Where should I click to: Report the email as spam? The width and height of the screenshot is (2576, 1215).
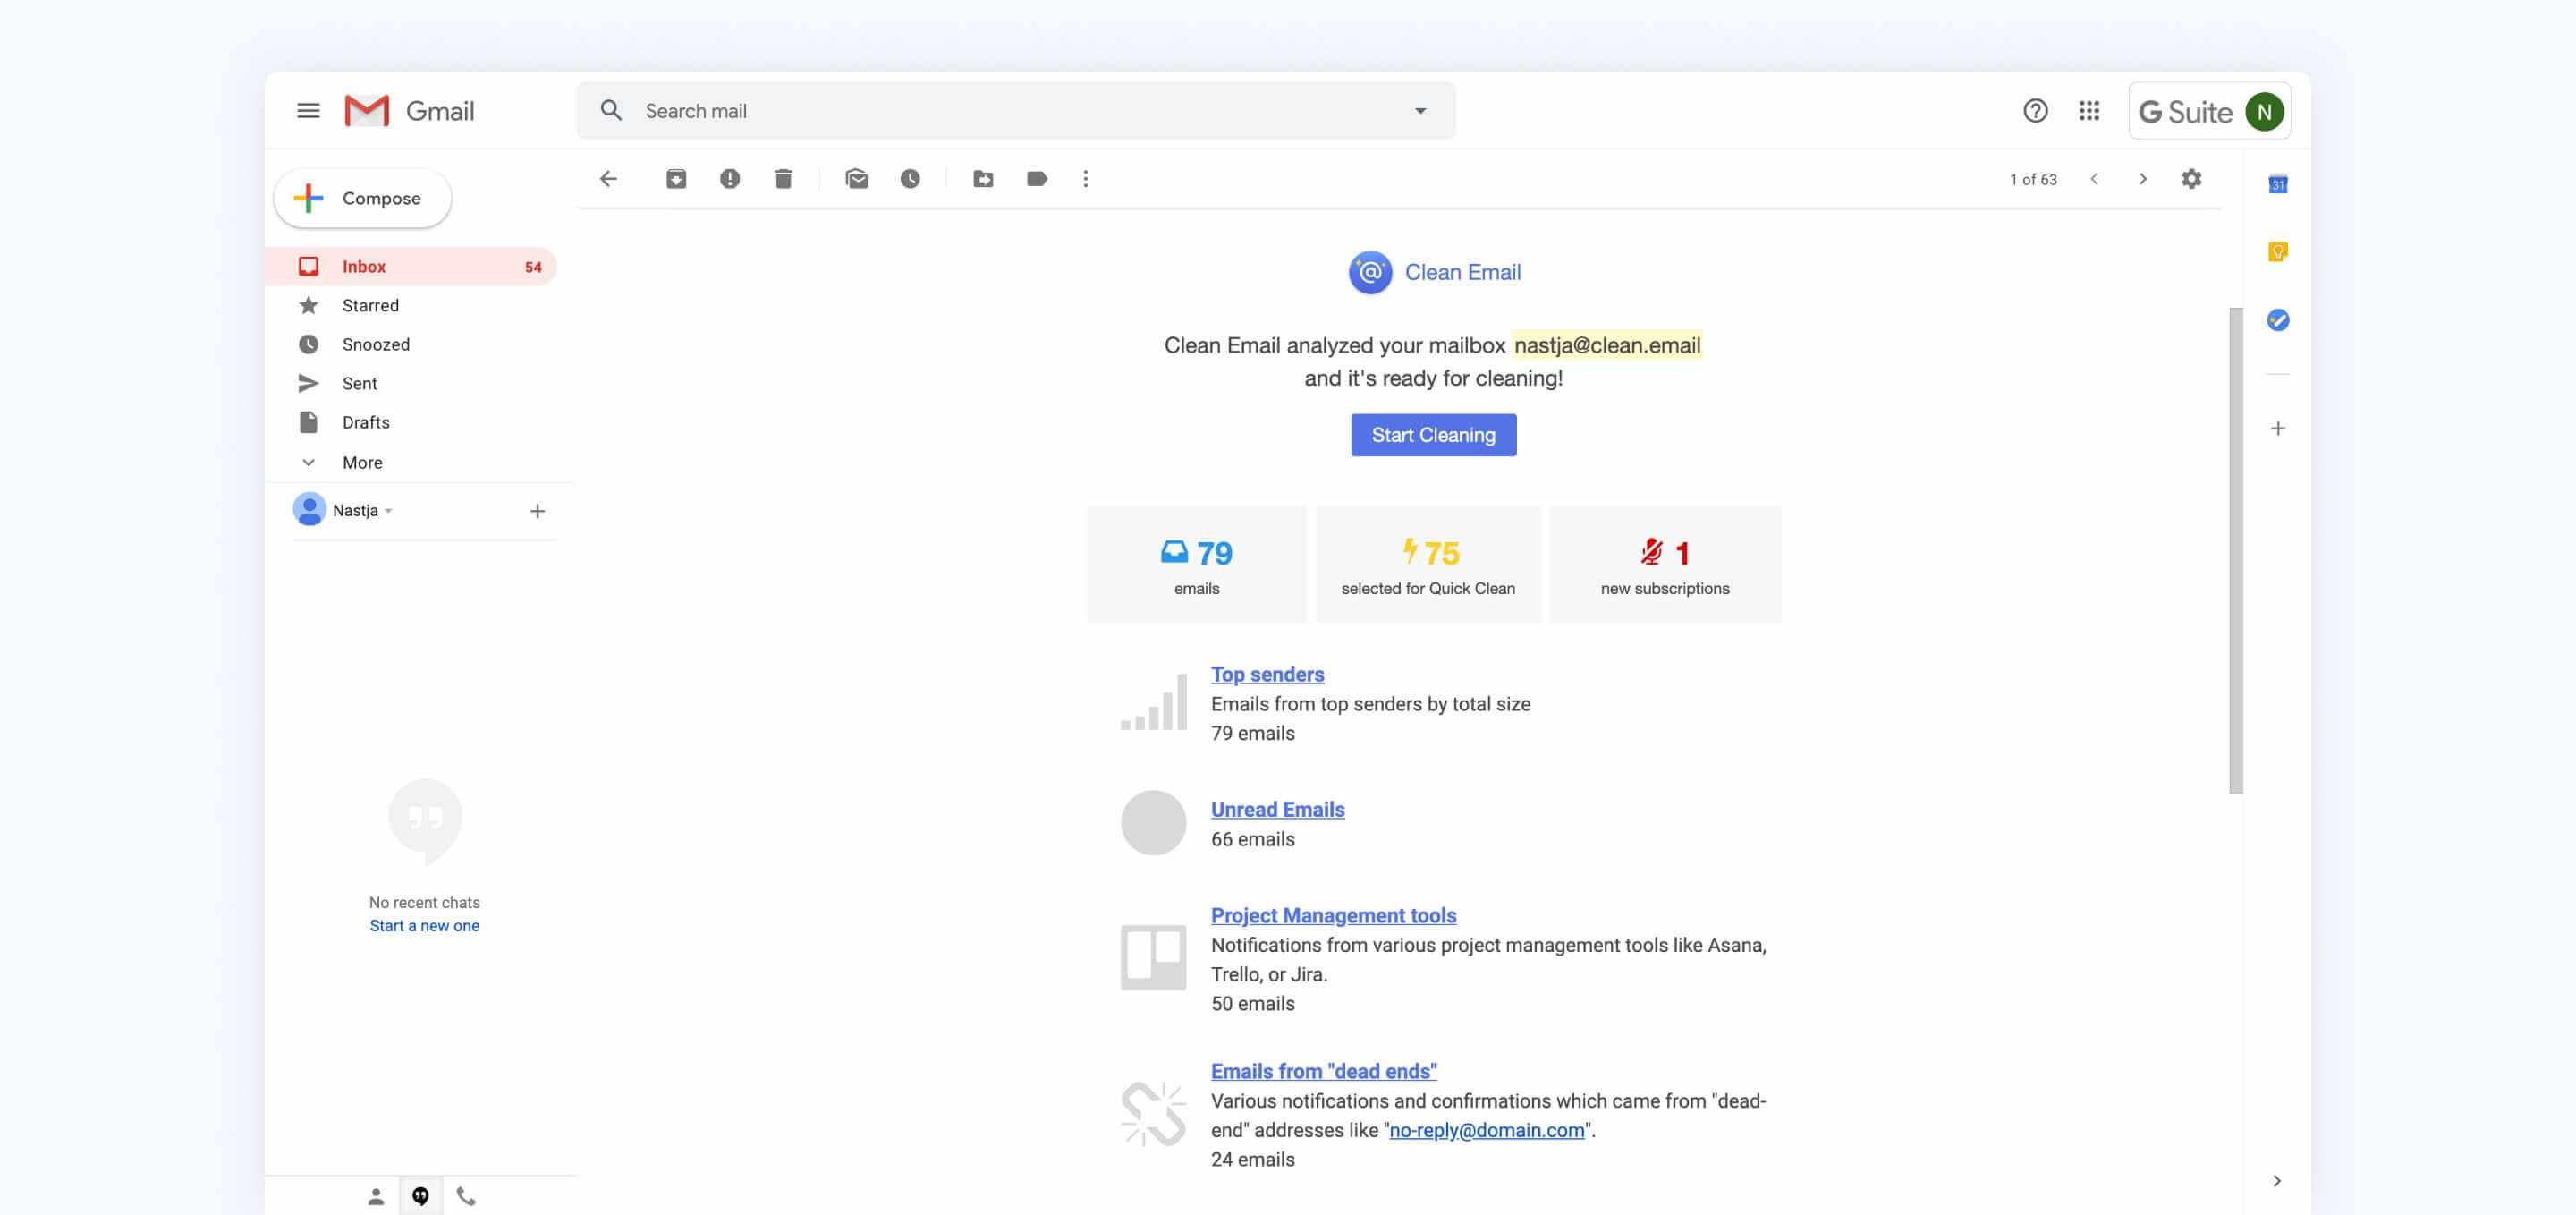tap(730, 178)
